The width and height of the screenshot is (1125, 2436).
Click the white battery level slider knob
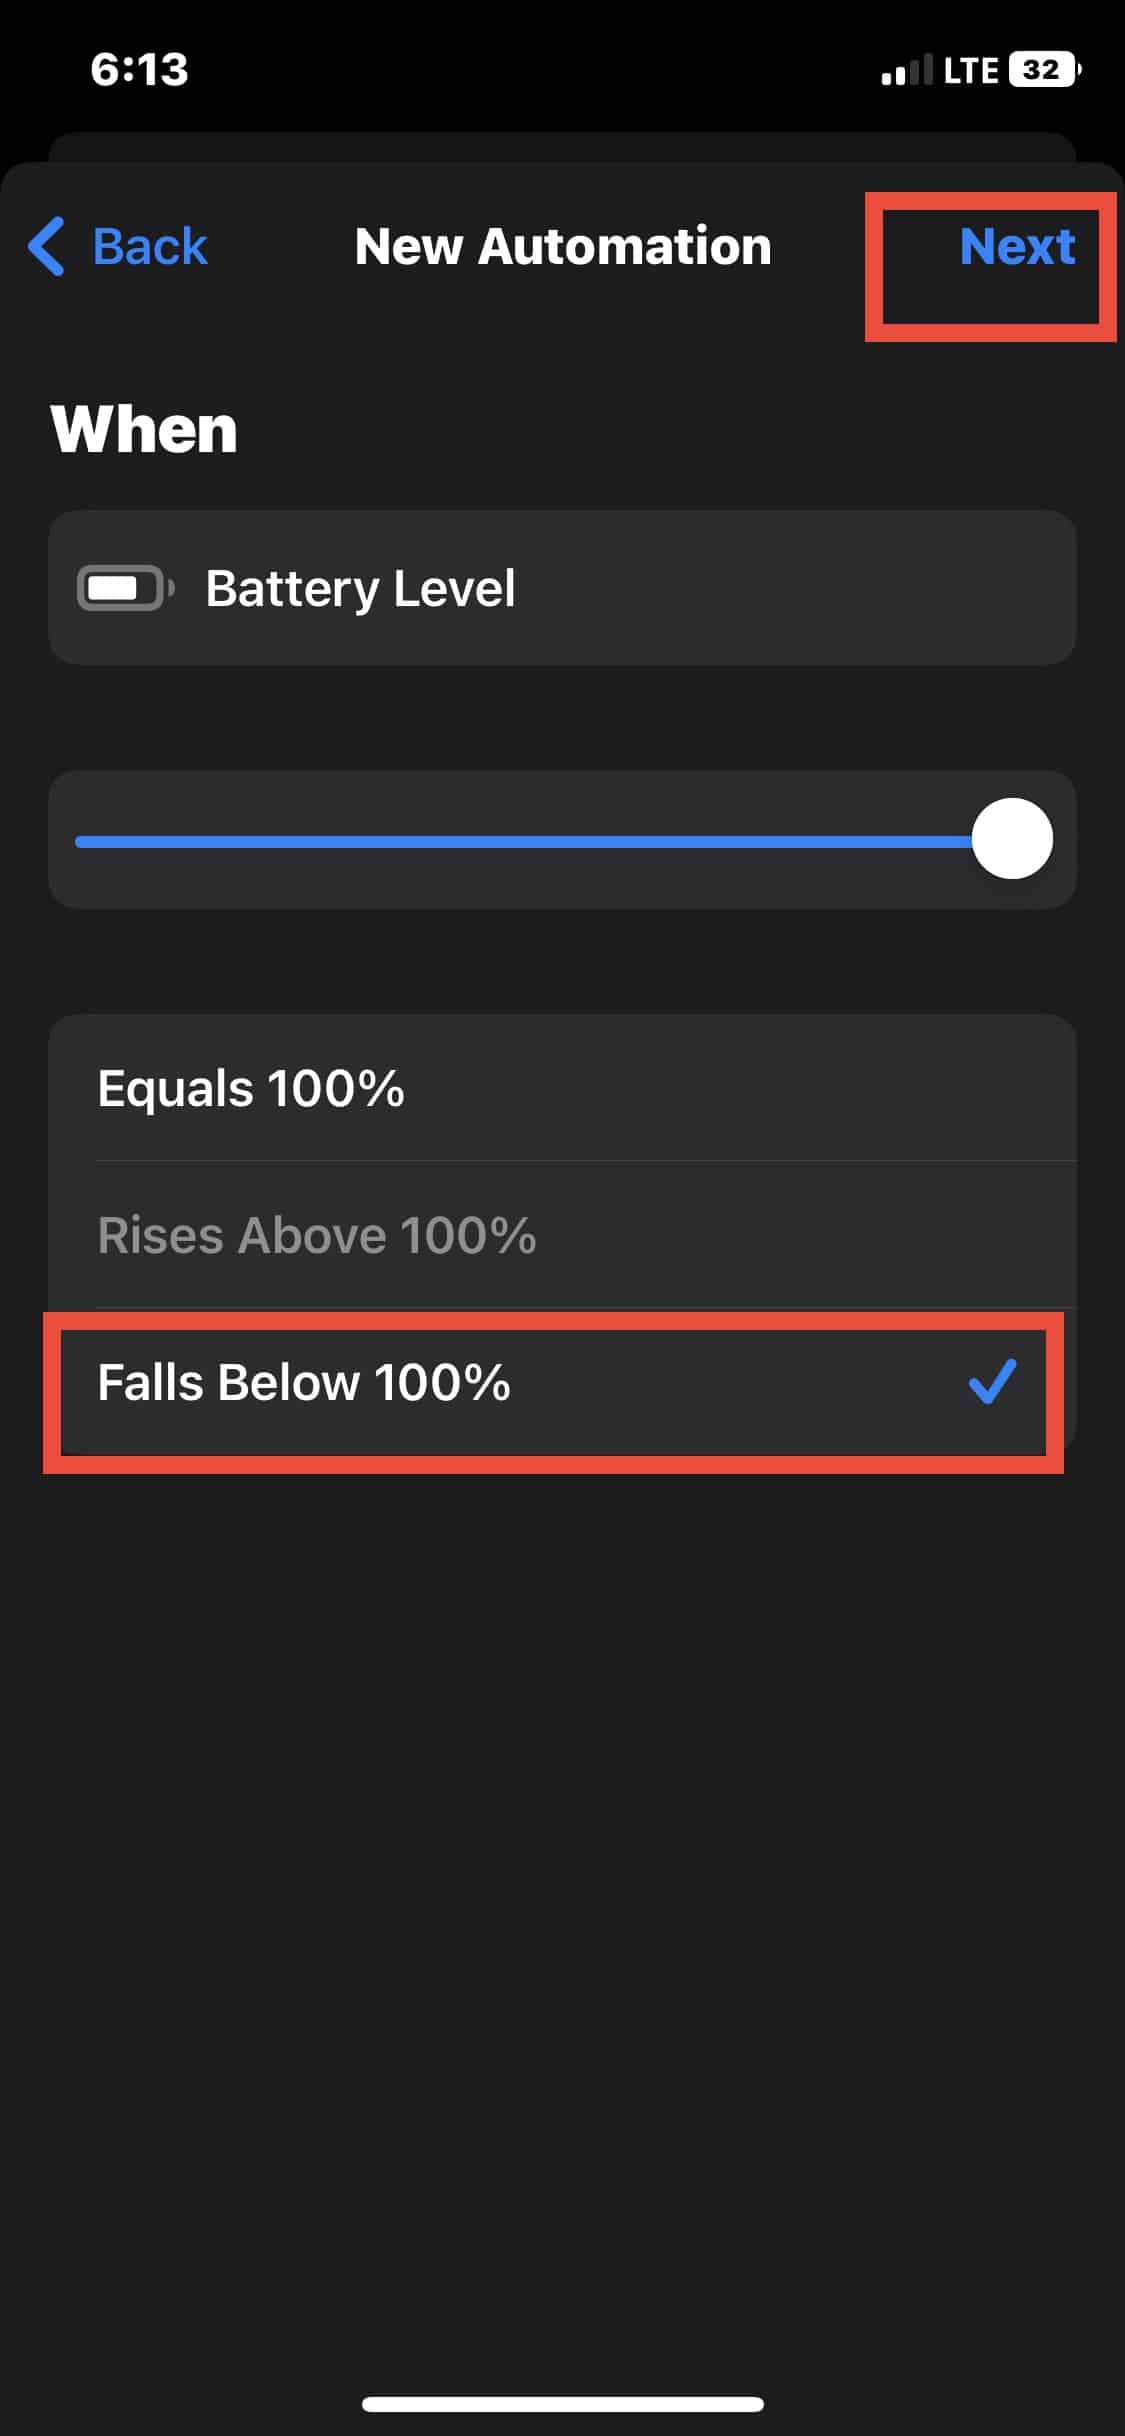click(1012, 839)
